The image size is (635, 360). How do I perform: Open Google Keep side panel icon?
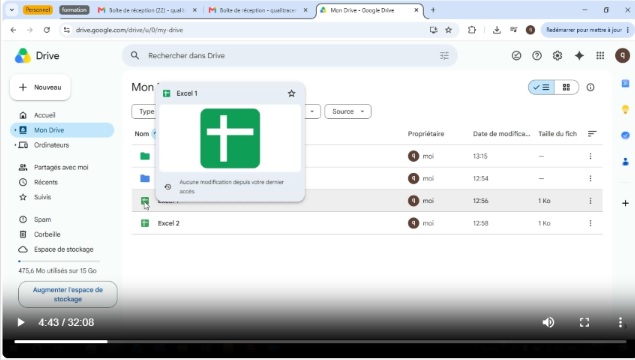click(625, 109)
